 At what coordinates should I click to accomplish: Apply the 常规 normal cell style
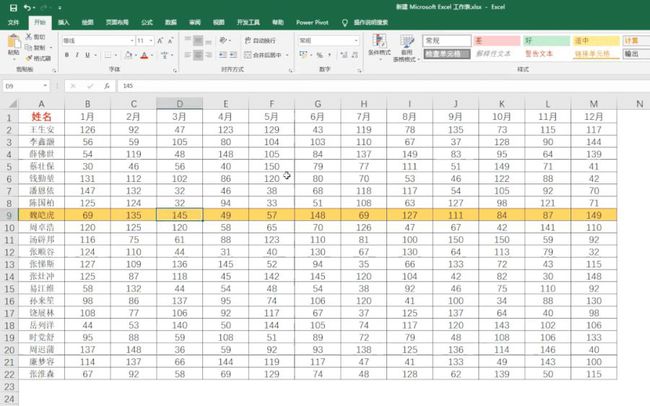click(x=447, y=41)
